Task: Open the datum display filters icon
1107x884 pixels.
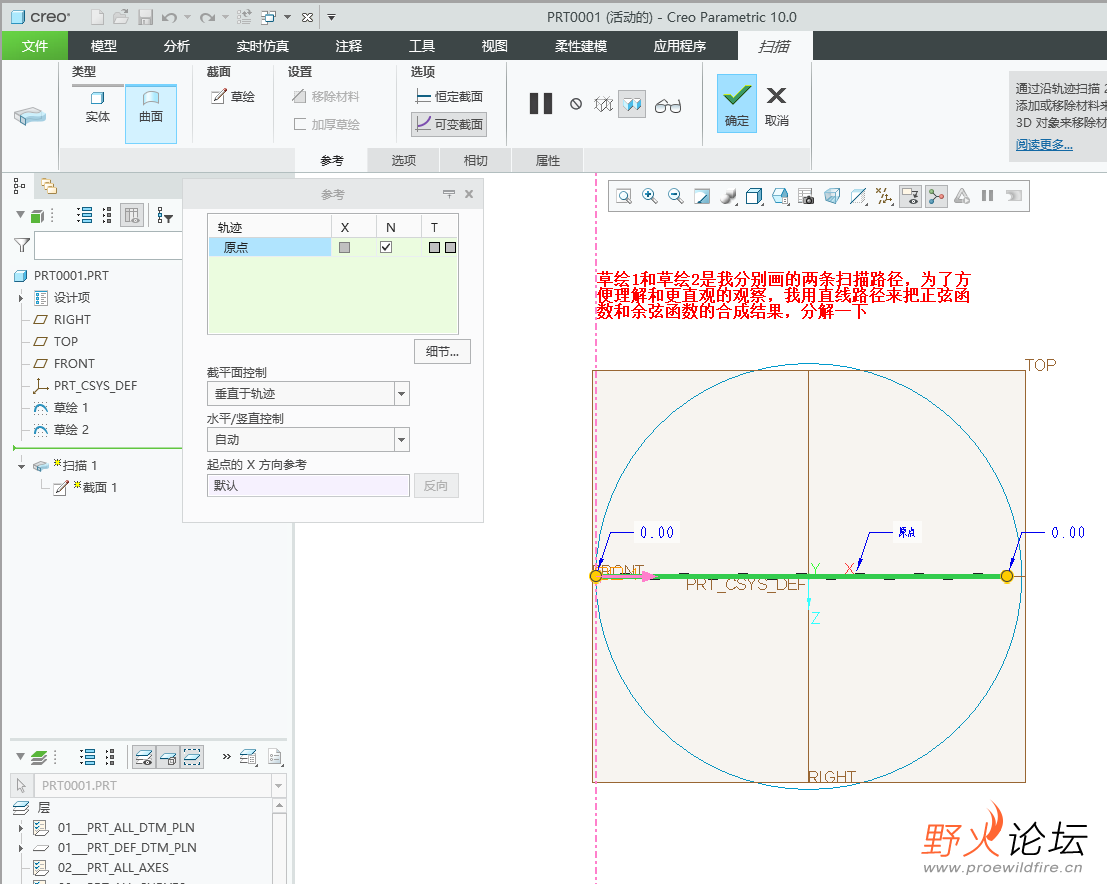Action: point(885,196)
